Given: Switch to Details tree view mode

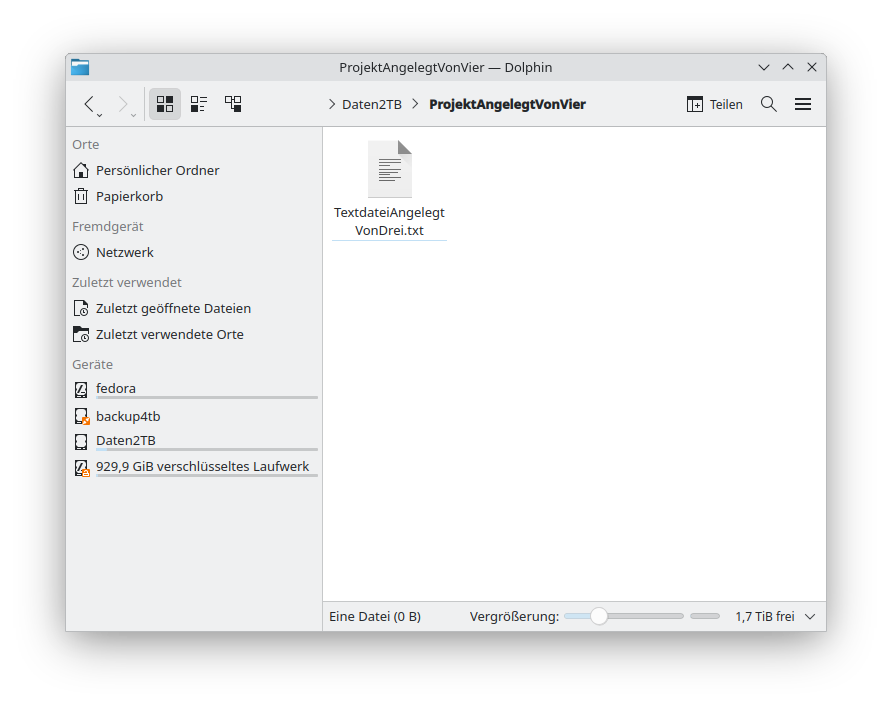Looking at the screenshot, I should tap(233, 104).
